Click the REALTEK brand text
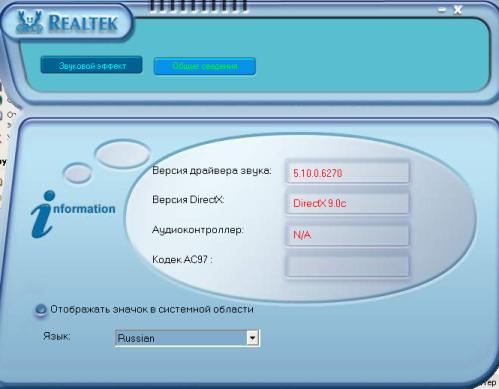The height and width of the screenshot is (389, 499). pos(83,23)
